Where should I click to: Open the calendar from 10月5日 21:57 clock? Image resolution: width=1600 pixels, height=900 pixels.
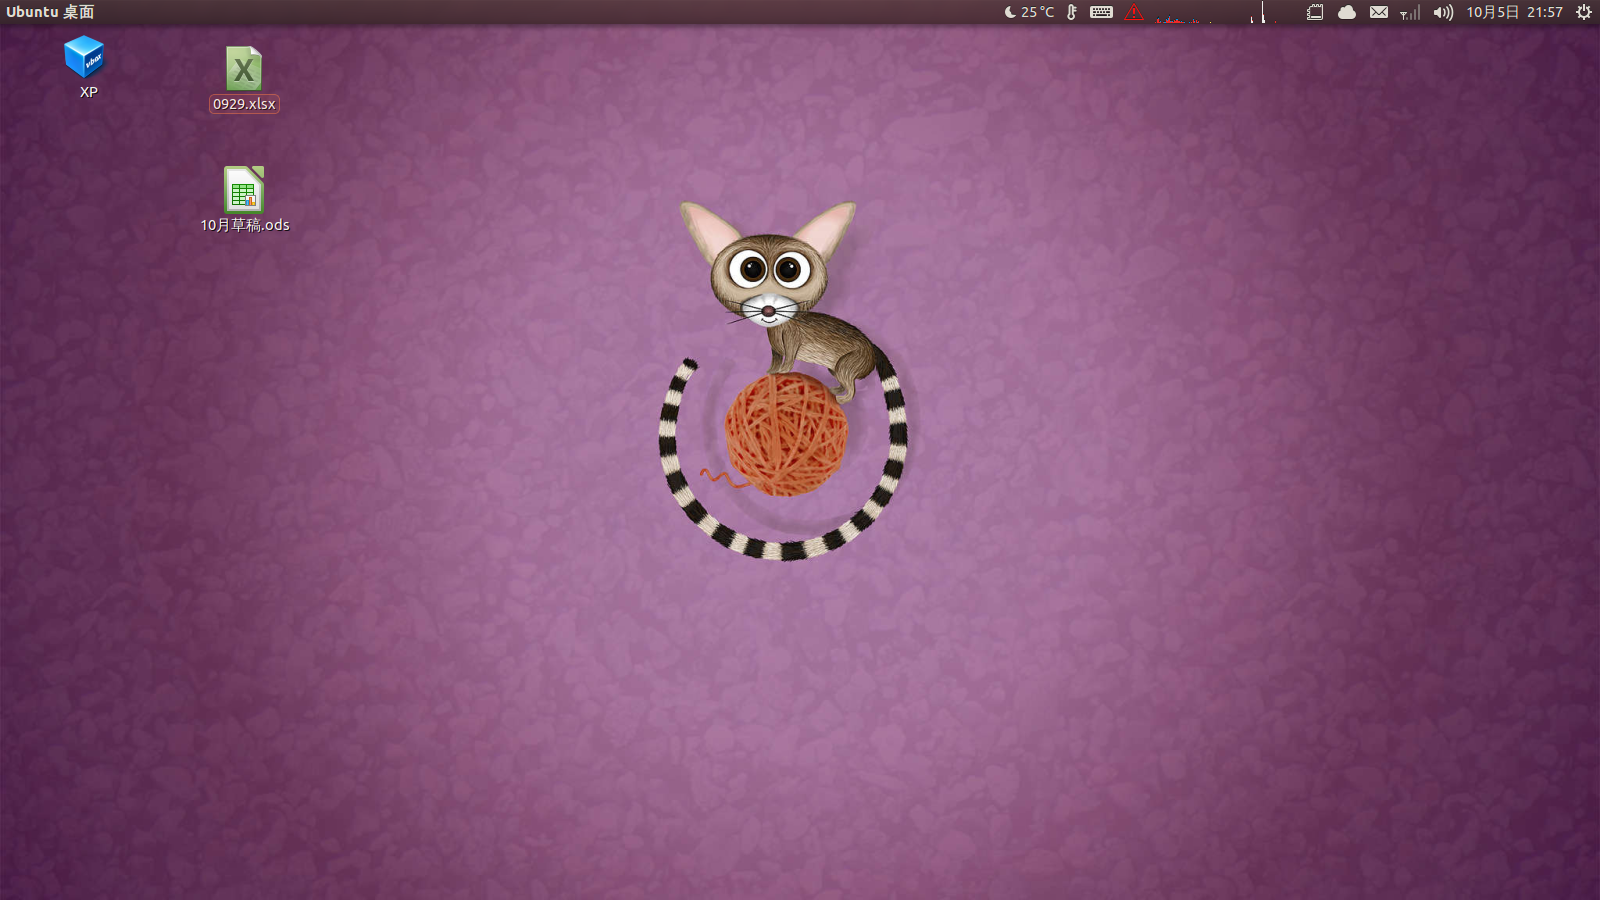coord(1514,12)
